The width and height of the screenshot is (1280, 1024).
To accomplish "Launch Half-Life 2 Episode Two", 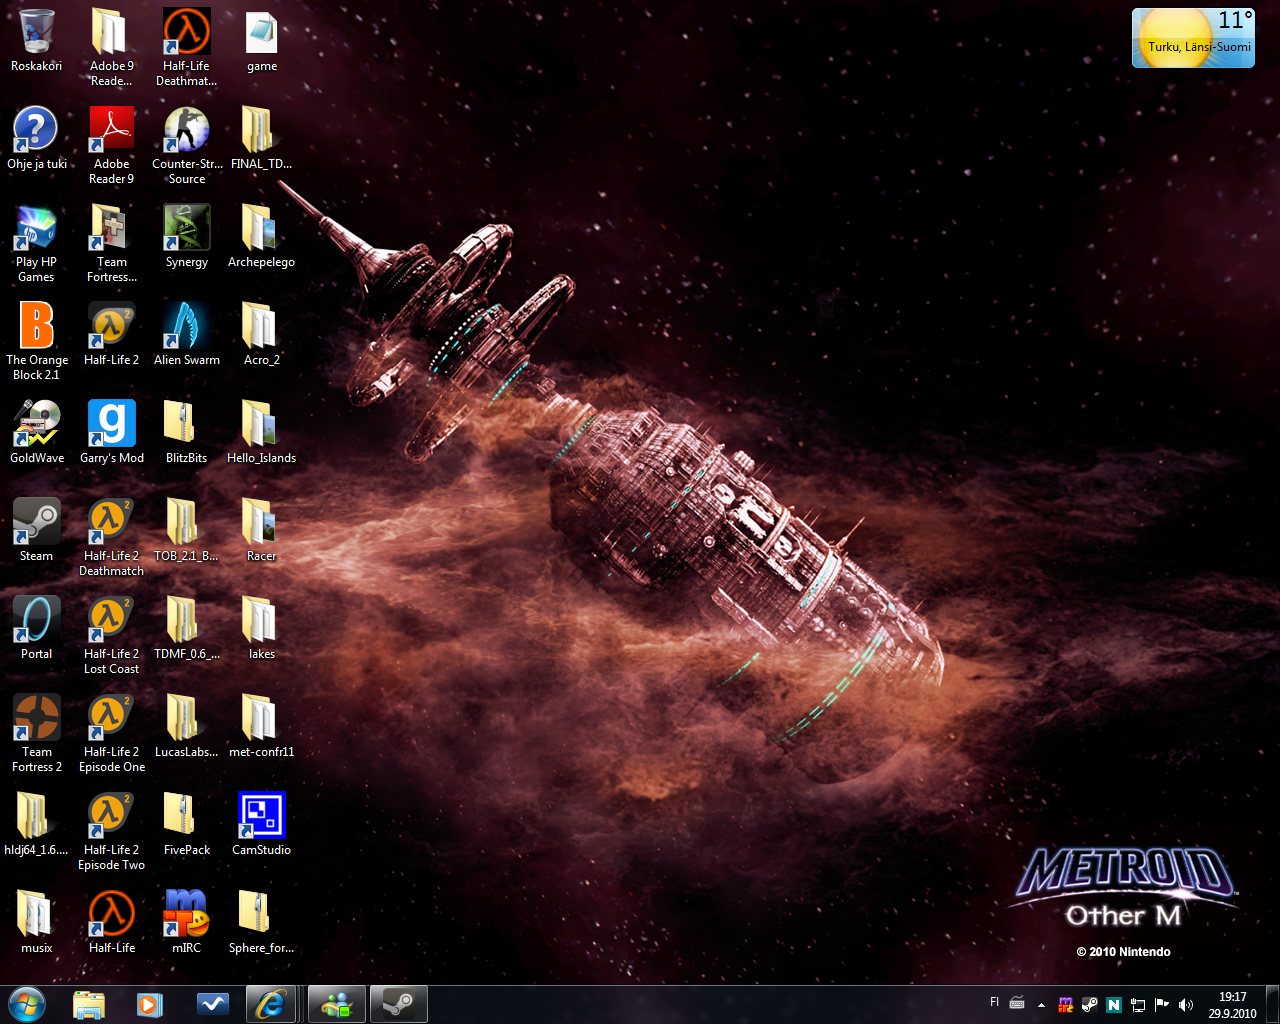I will 111,832.
